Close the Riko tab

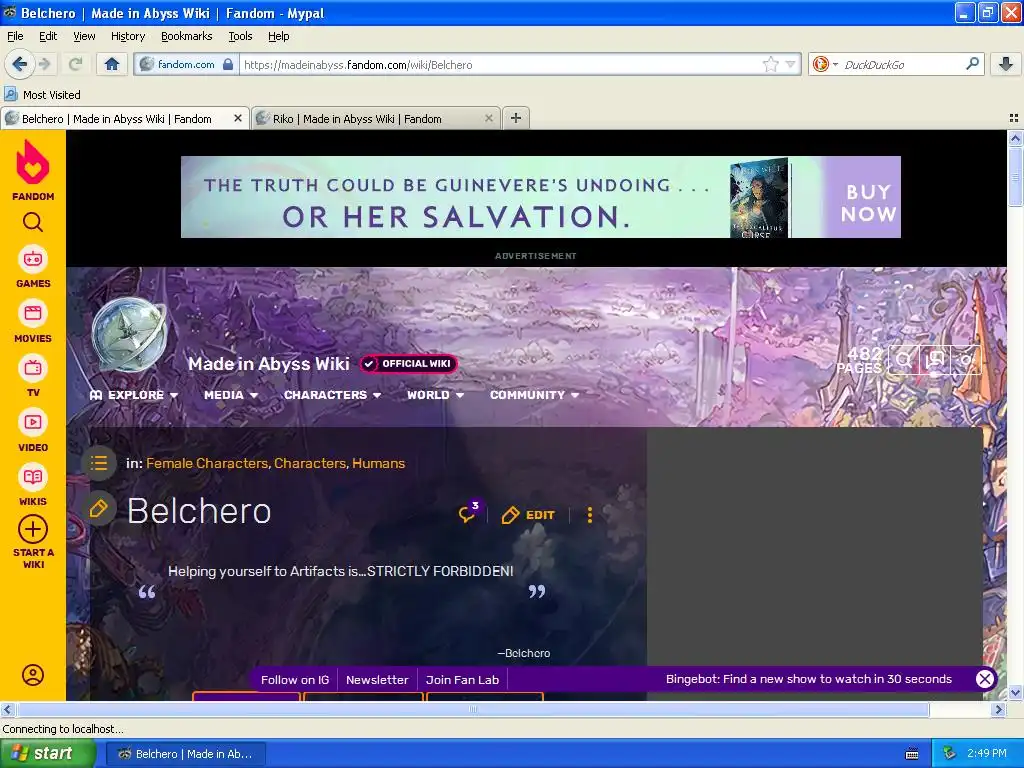tap(488, 118)
